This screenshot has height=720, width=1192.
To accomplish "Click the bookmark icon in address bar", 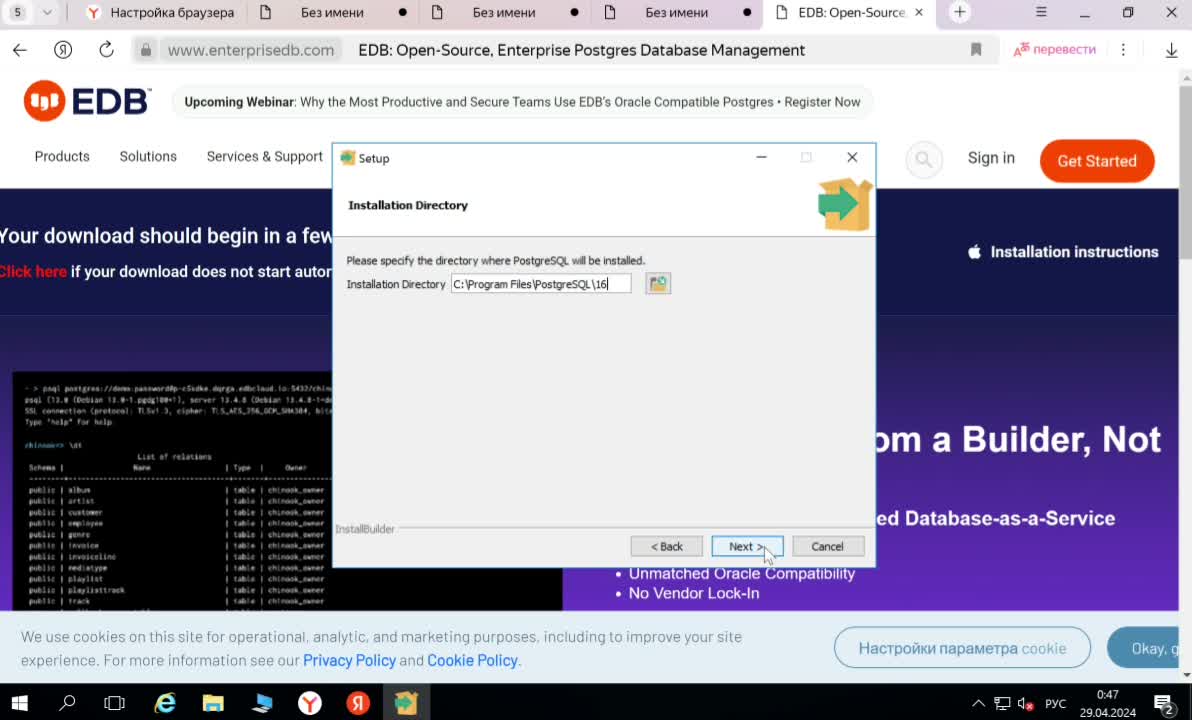I will (x=976, y=49).
